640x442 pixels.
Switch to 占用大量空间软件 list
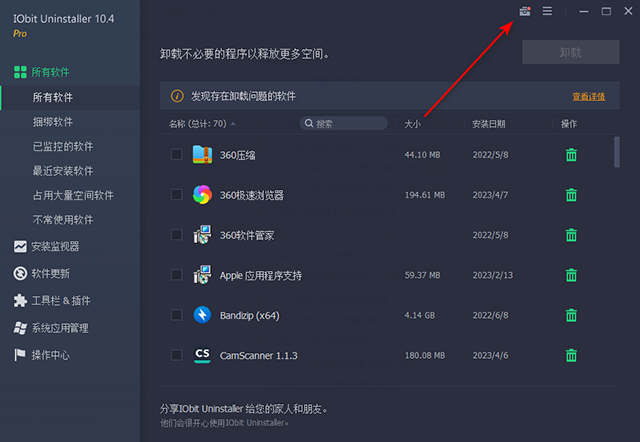pos(72,195)
